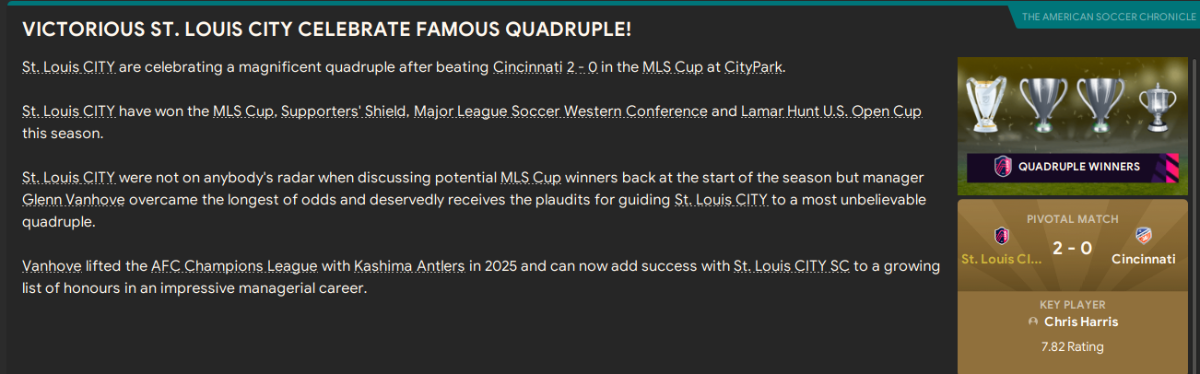Click the Quadruple Winners banner
1200x374 pixels.
click(x=1076, y=166)
